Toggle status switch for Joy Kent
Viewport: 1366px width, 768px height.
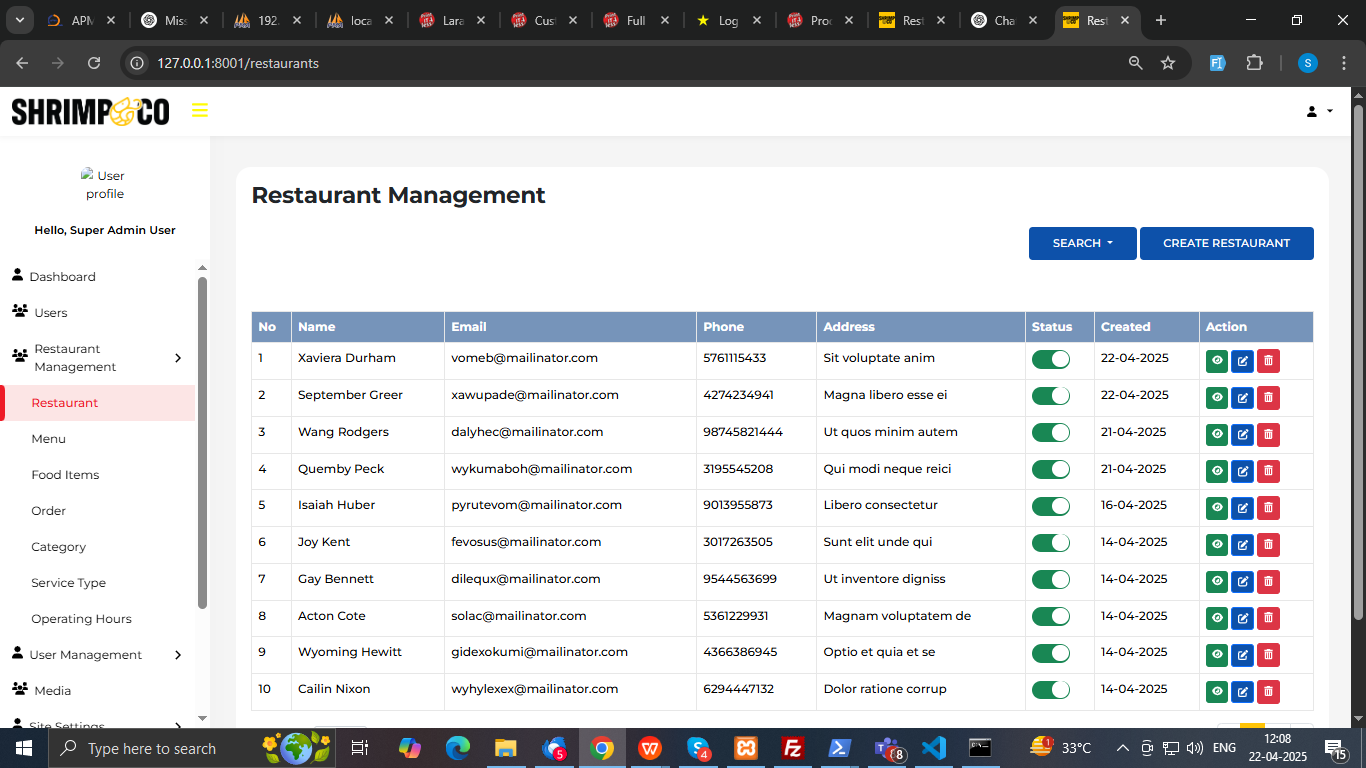point(1050,543)
